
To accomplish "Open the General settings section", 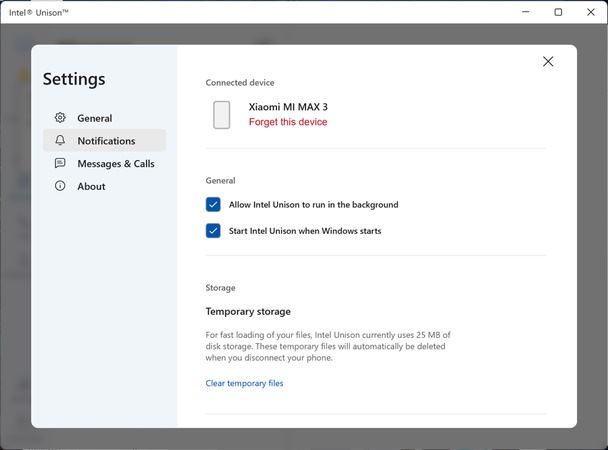I will (104, 118).
